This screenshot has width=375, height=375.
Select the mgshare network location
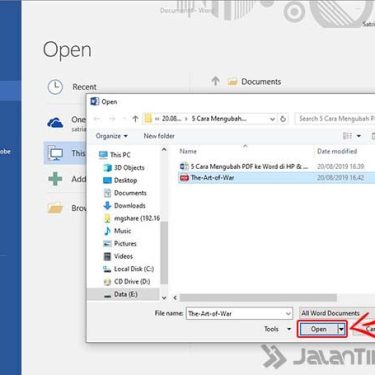[x=132, y=218]
